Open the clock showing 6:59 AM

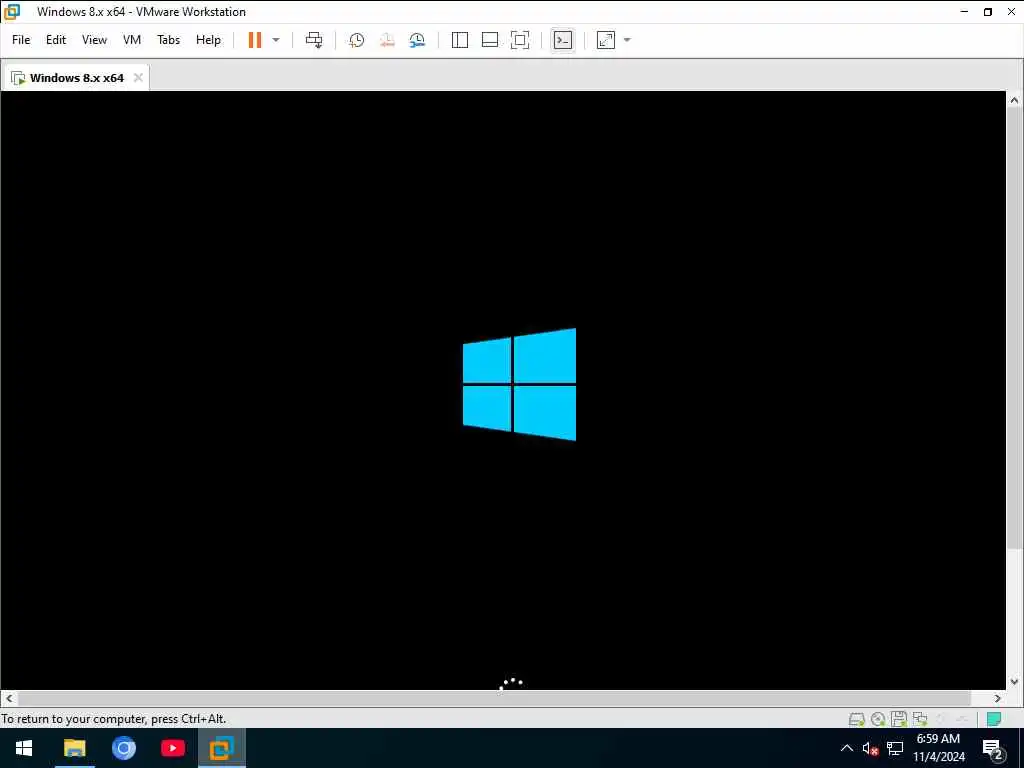pyautogui.click(x=938, y=748)
